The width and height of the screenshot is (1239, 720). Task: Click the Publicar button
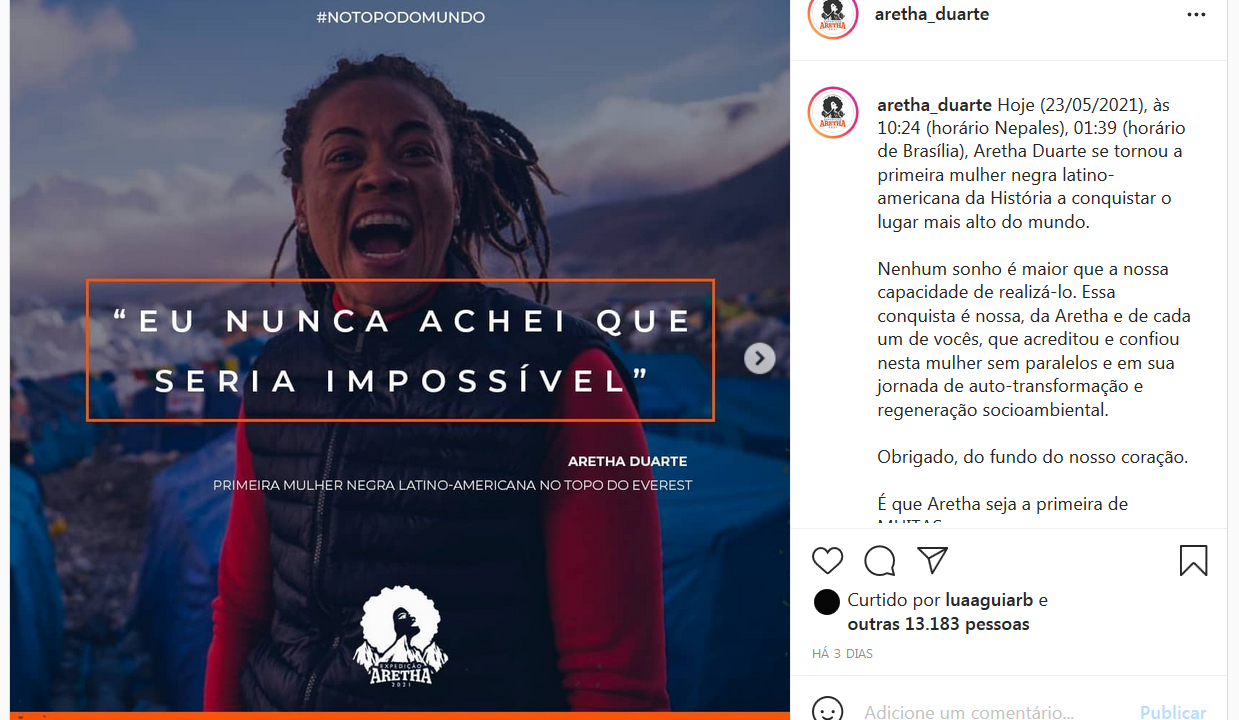pyautogui.click(x=1173, y=712)
